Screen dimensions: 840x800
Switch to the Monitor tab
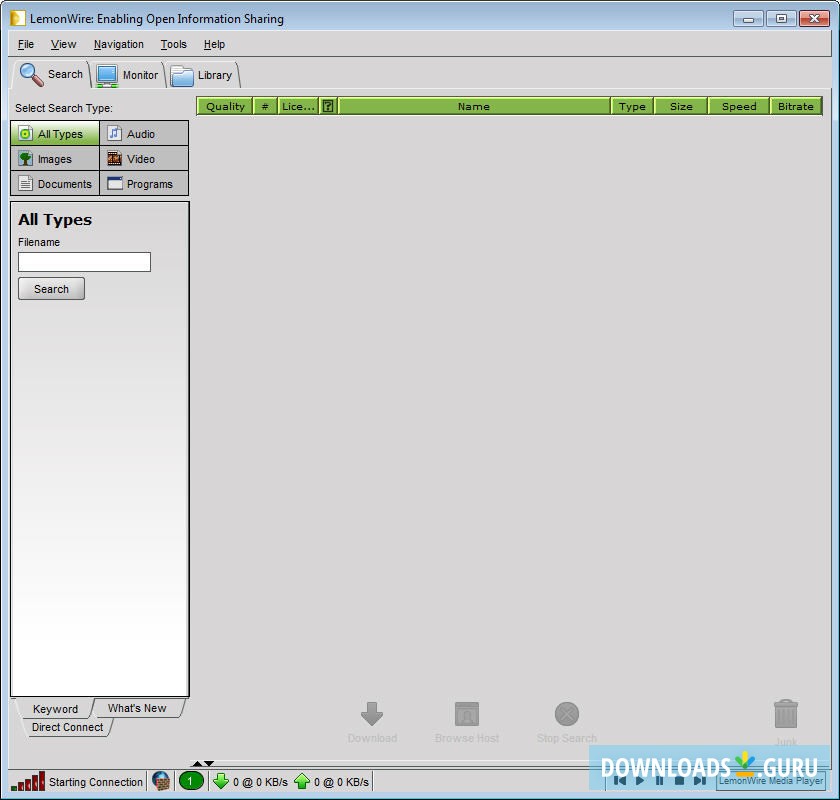[127, 74]
